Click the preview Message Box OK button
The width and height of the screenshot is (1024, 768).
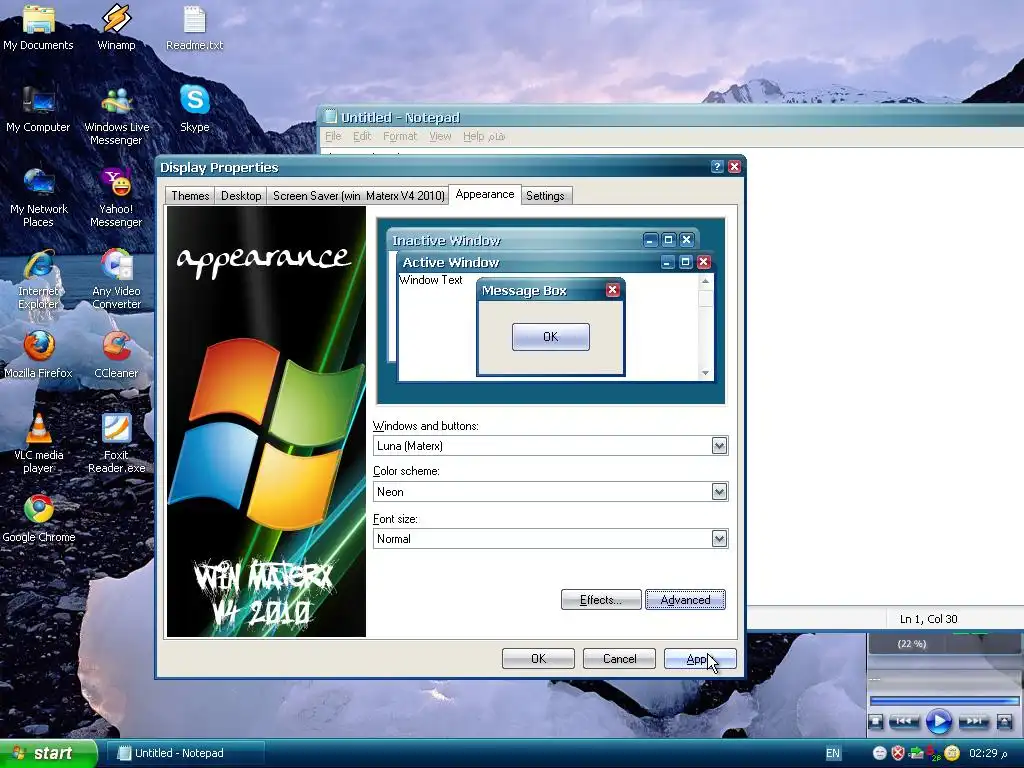click(x=551, y=336)
